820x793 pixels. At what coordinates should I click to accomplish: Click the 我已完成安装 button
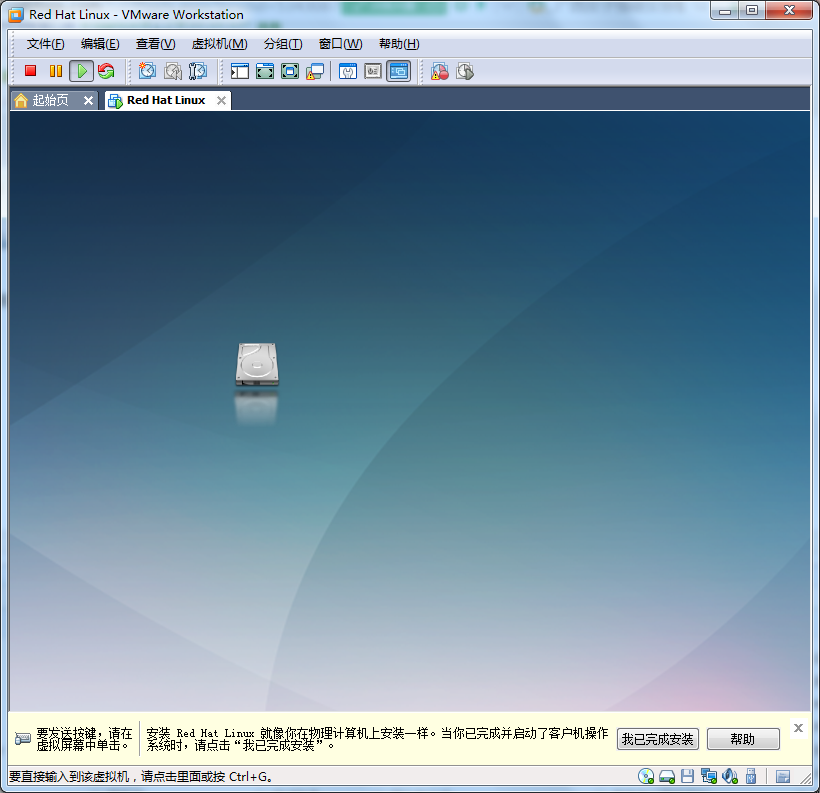pyautogui.click(x=657, y=739)
